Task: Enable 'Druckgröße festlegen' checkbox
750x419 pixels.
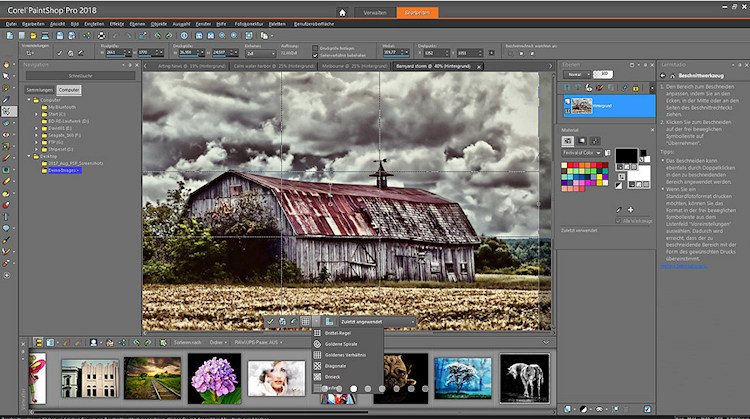Action: 317,47
